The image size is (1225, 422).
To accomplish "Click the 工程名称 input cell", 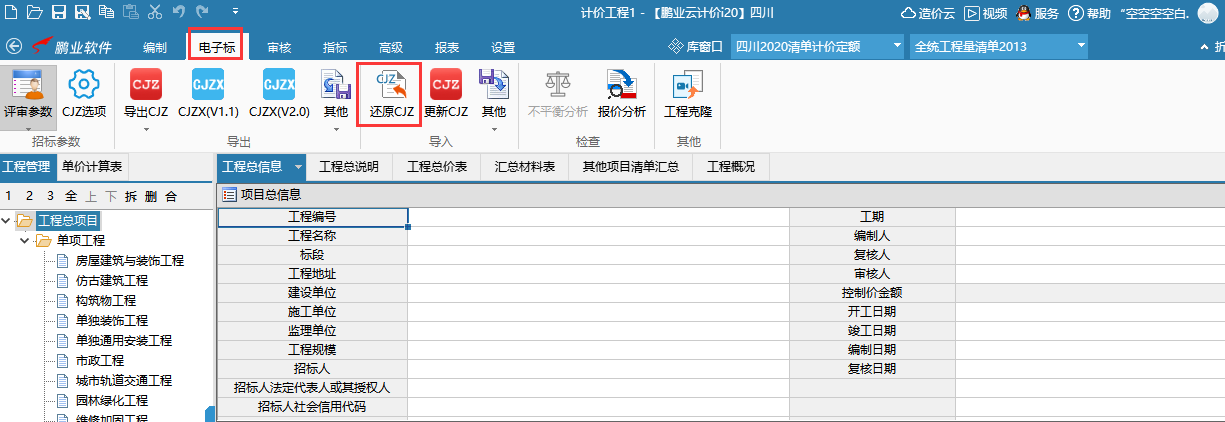I will click(598, 235).
